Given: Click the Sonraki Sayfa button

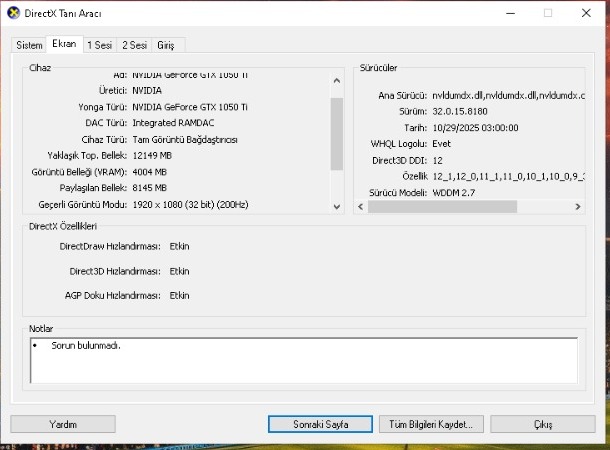Looking at the screenshot, I should pos(320,424).
